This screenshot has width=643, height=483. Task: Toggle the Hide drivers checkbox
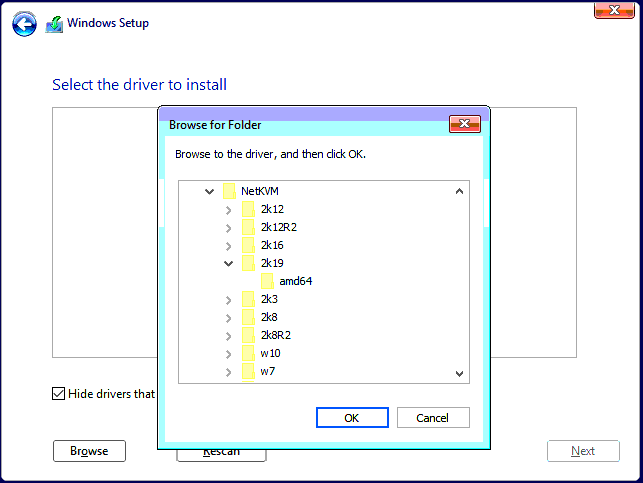click(58, 394)
